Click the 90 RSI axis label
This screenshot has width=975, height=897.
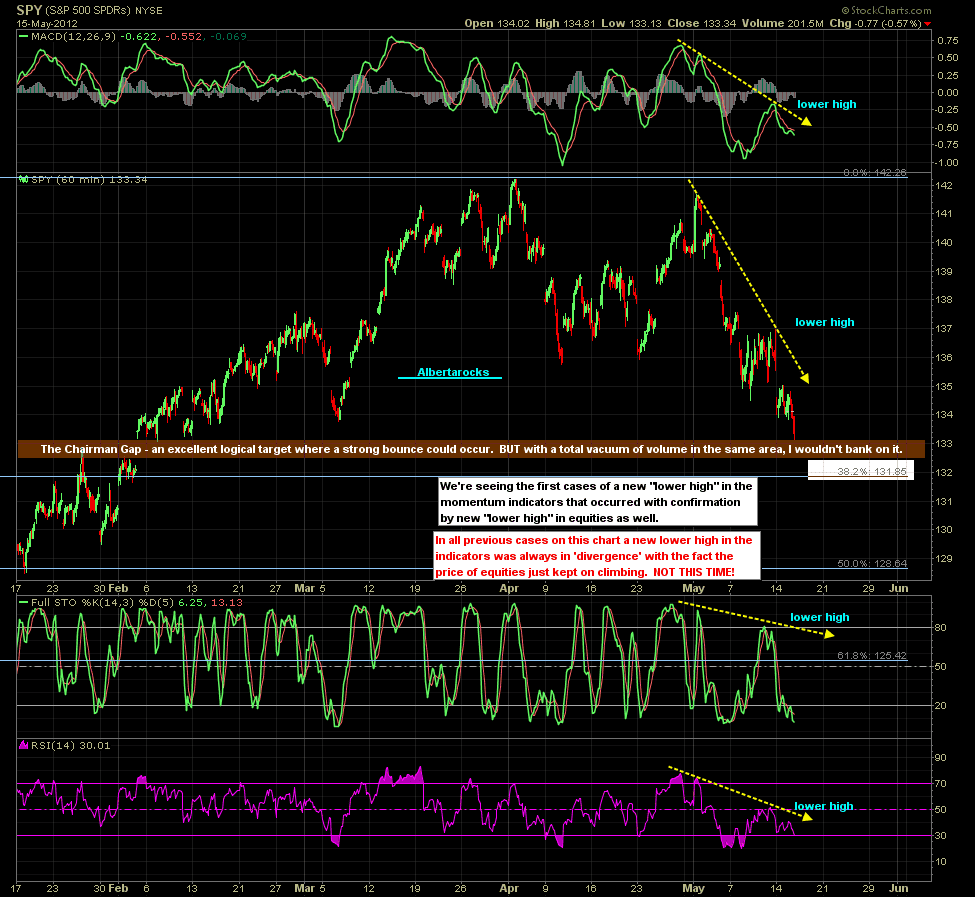coord(941,758)
